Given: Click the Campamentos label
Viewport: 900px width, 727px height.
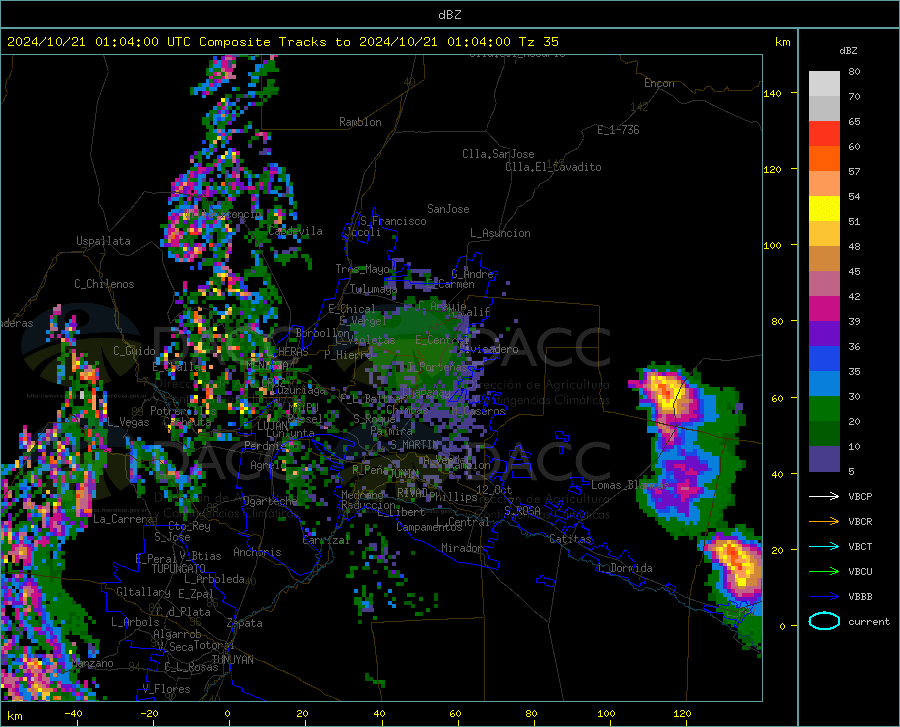Looking at the screenshot, I should (429, 527).
